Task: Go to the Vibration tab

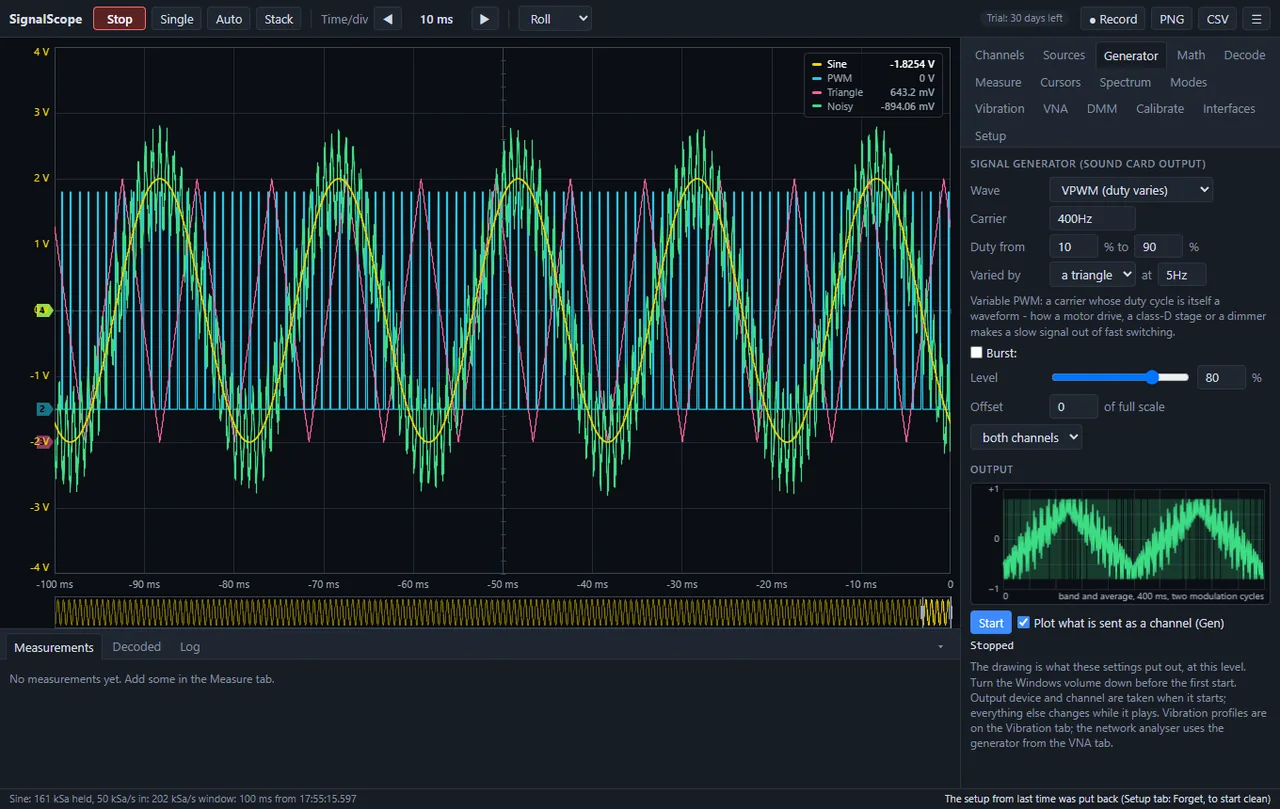Action: [999, 109]
